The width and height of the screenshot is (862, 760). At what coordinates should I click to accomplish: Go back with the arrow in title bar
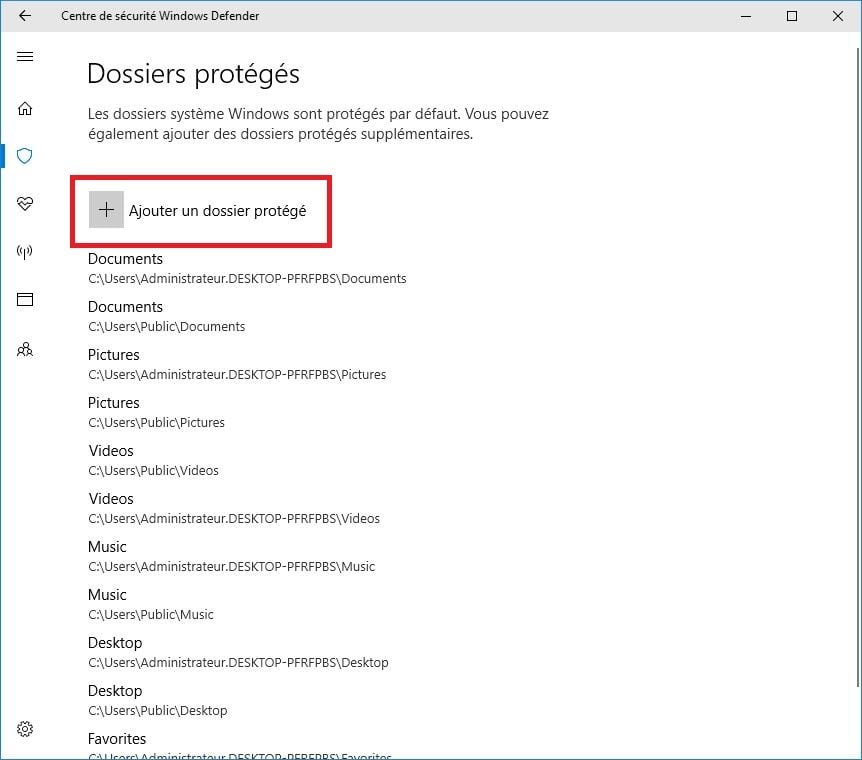pos(25,15)
